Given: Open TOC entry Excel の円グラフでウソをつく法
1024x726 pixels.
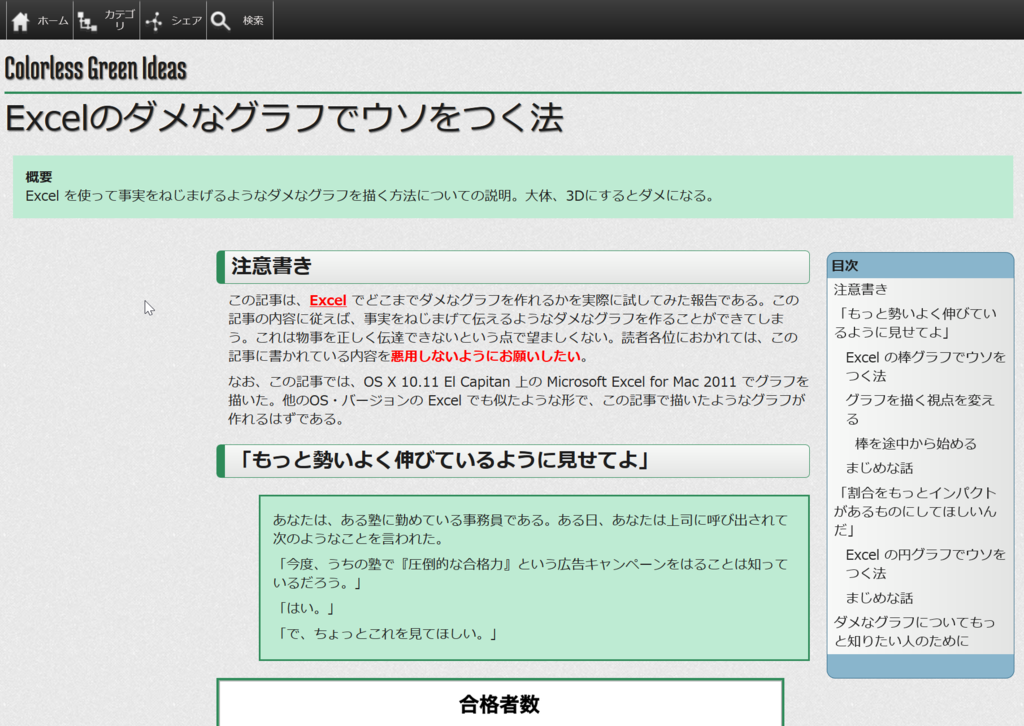Looking at the screenshot, I should (x=925, y=564).
